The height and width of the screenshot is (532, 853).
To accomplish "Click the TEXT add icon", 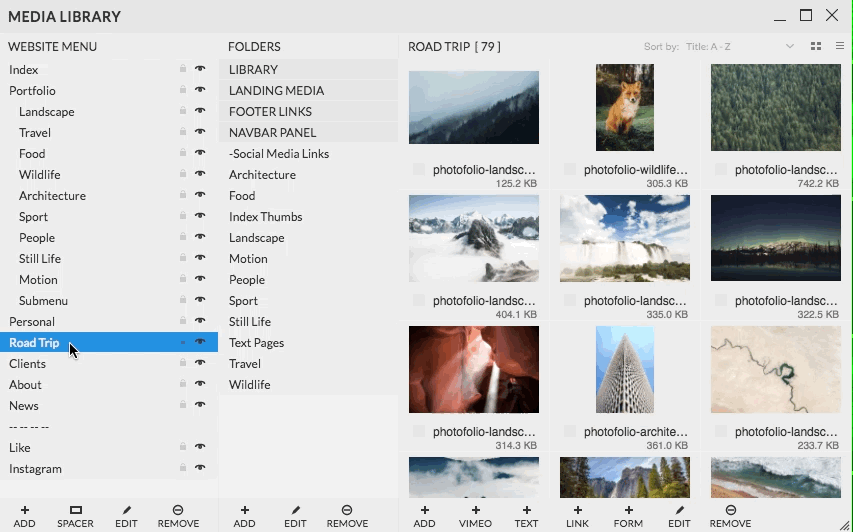I will (526, 510).
